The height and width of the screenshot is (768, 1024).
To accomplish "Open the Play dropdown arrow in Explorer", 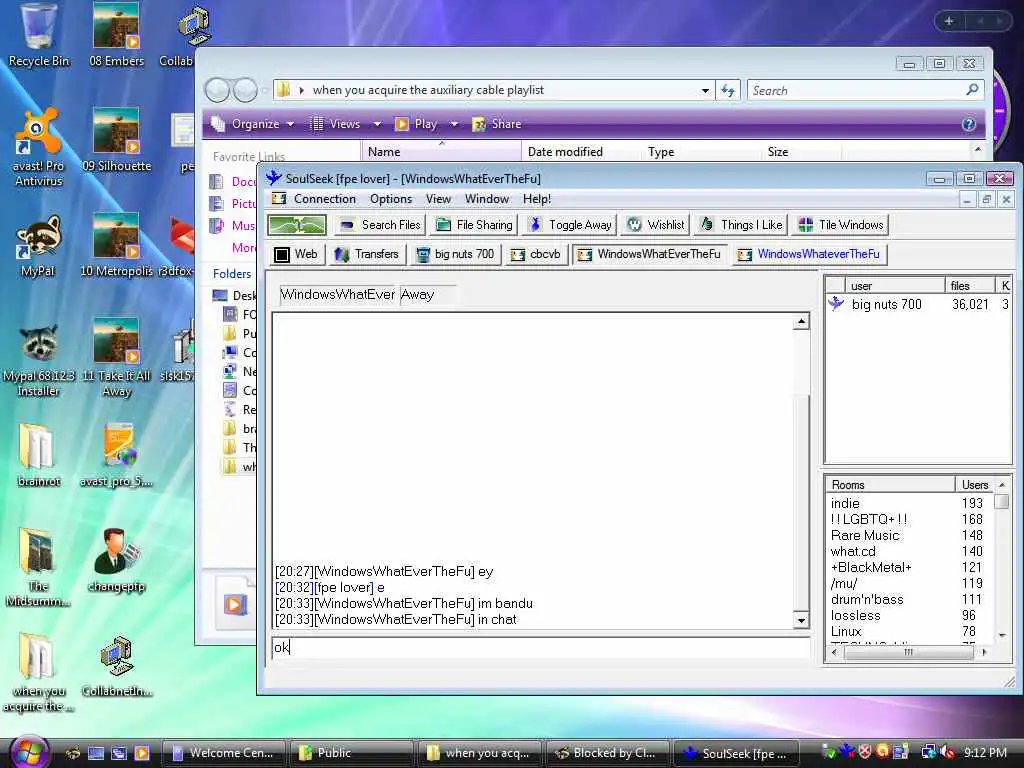I will 454,124.
